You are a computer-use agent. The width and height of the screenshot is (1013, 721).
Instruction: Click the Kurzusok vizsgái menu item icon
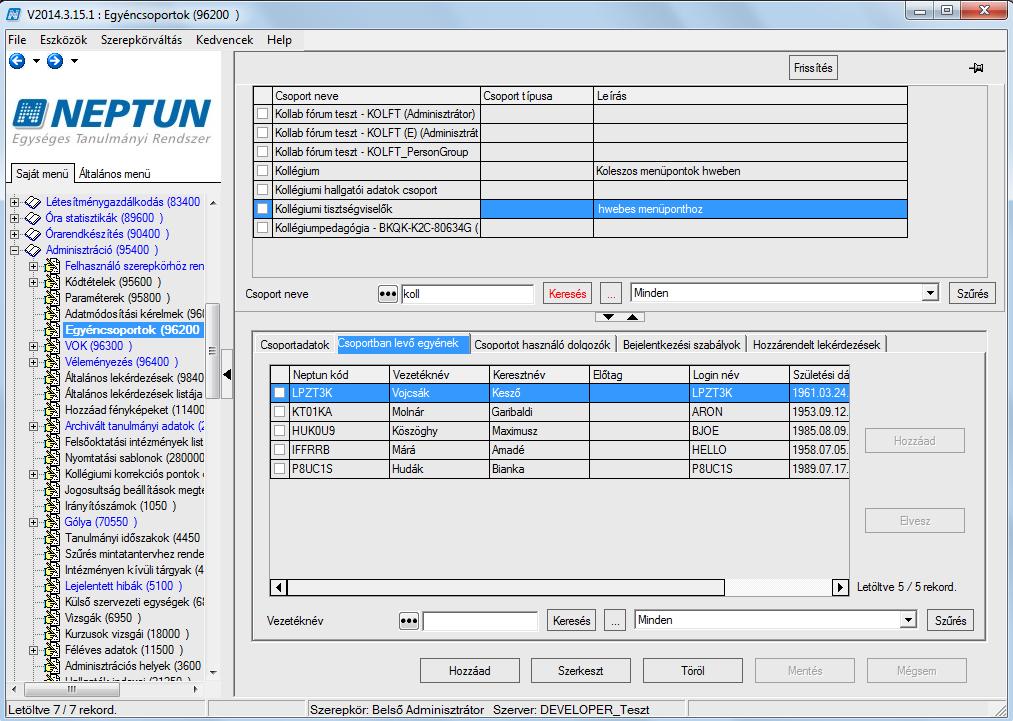(52, 634)
